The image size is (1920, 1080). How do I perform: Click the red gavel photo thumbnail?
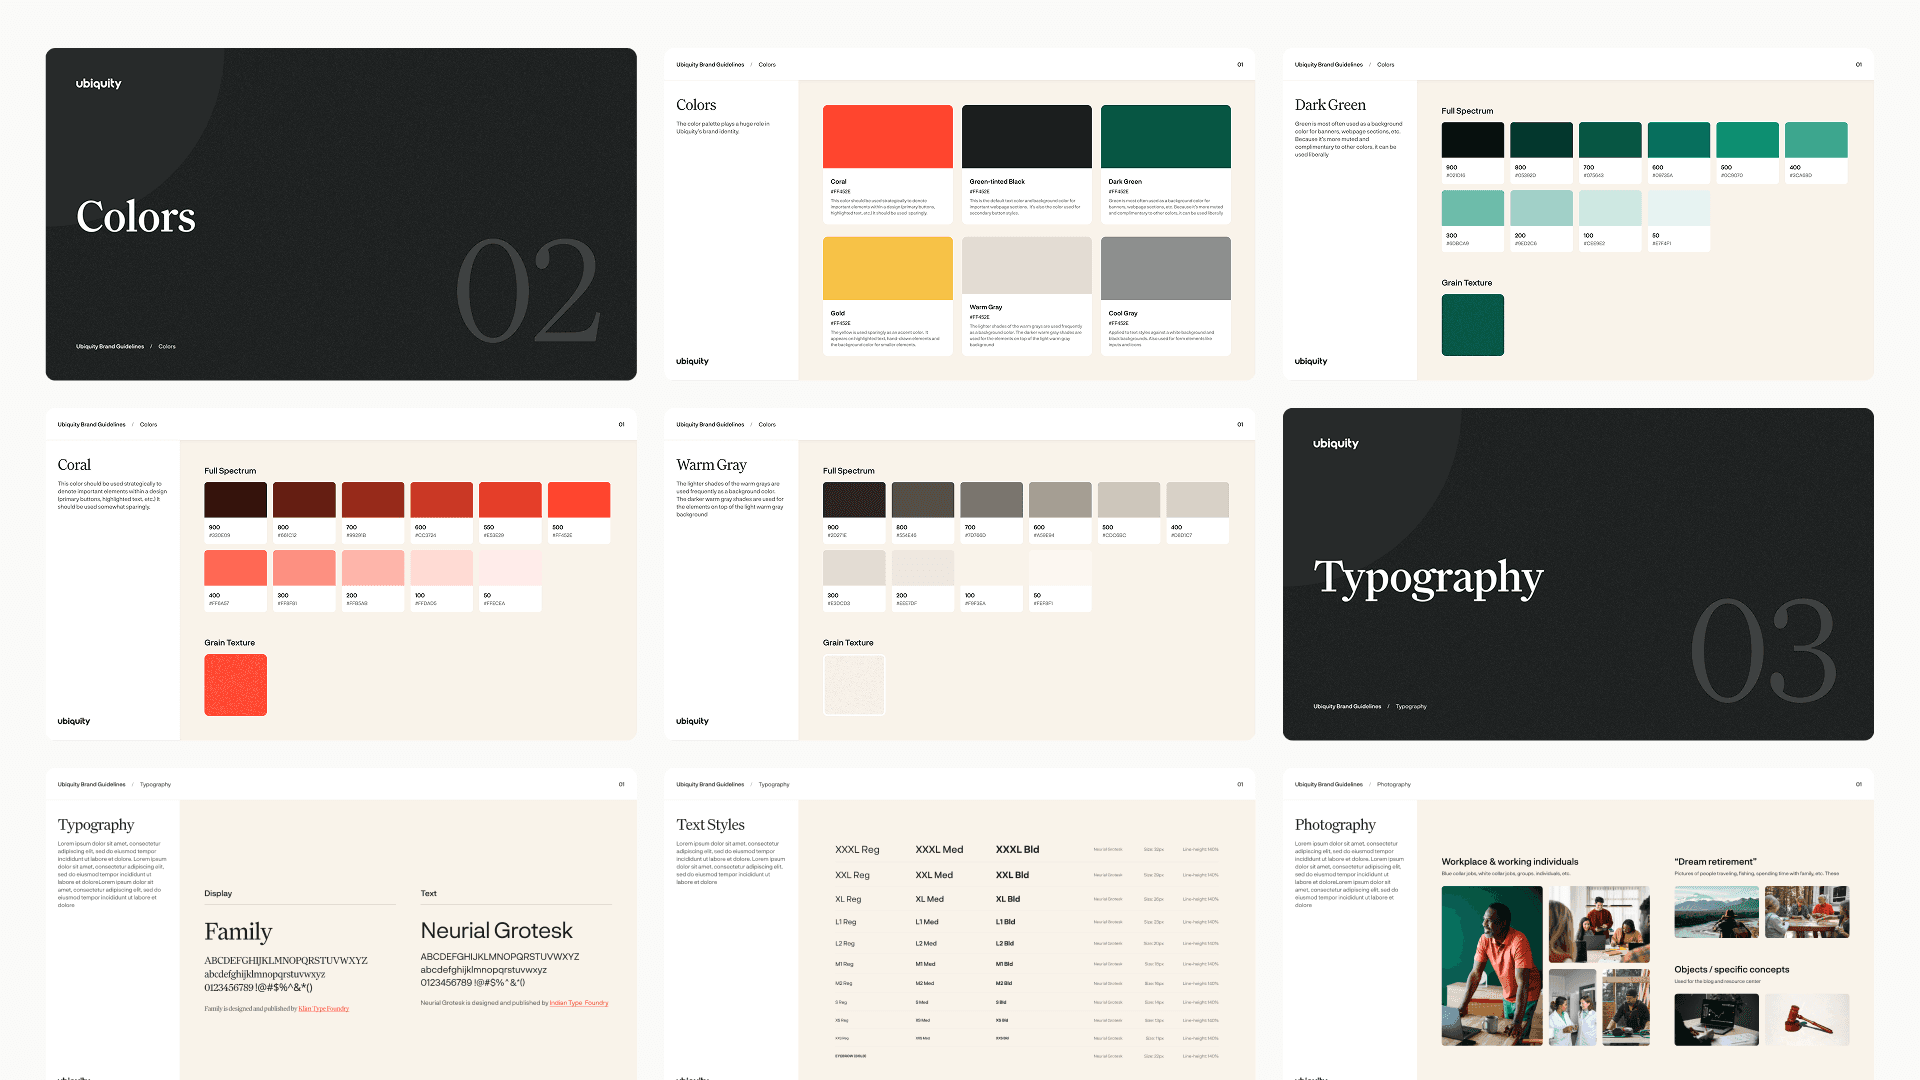[1806, 1019]
